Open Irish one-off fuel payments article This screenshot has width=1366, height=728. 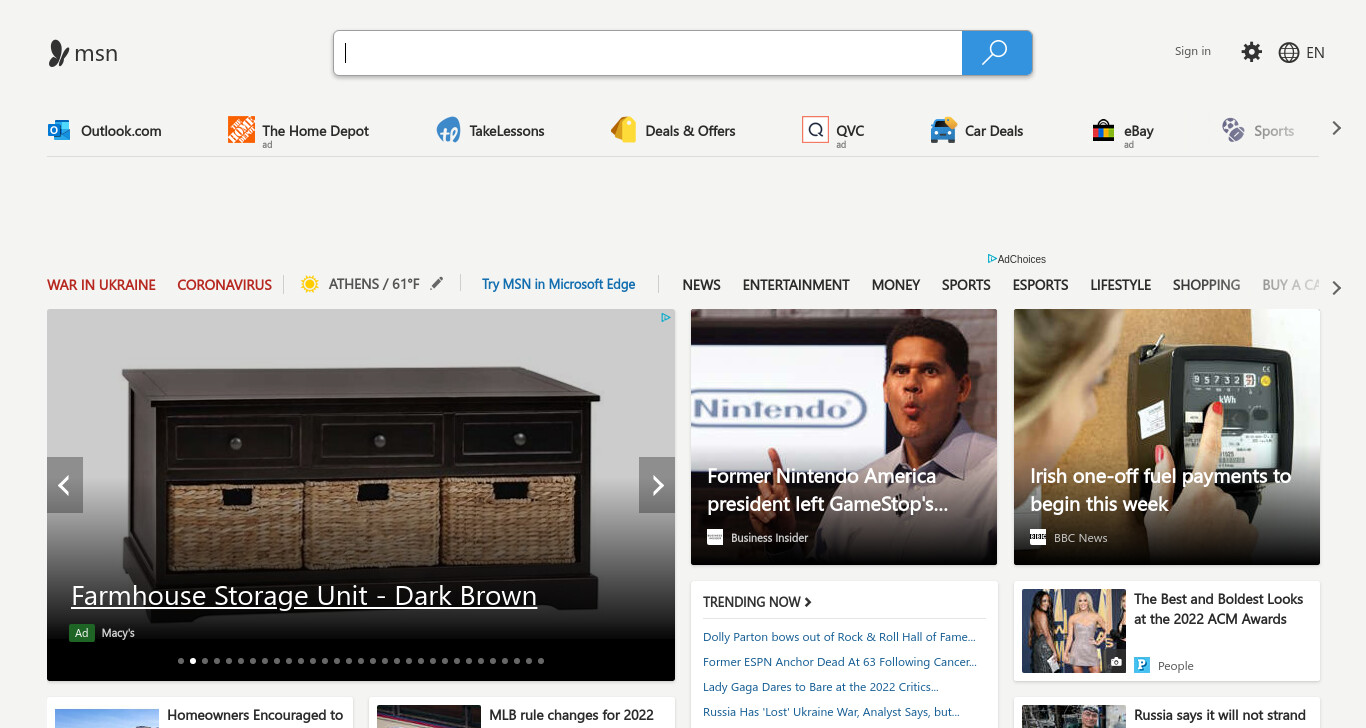[x=1167, y=437]
